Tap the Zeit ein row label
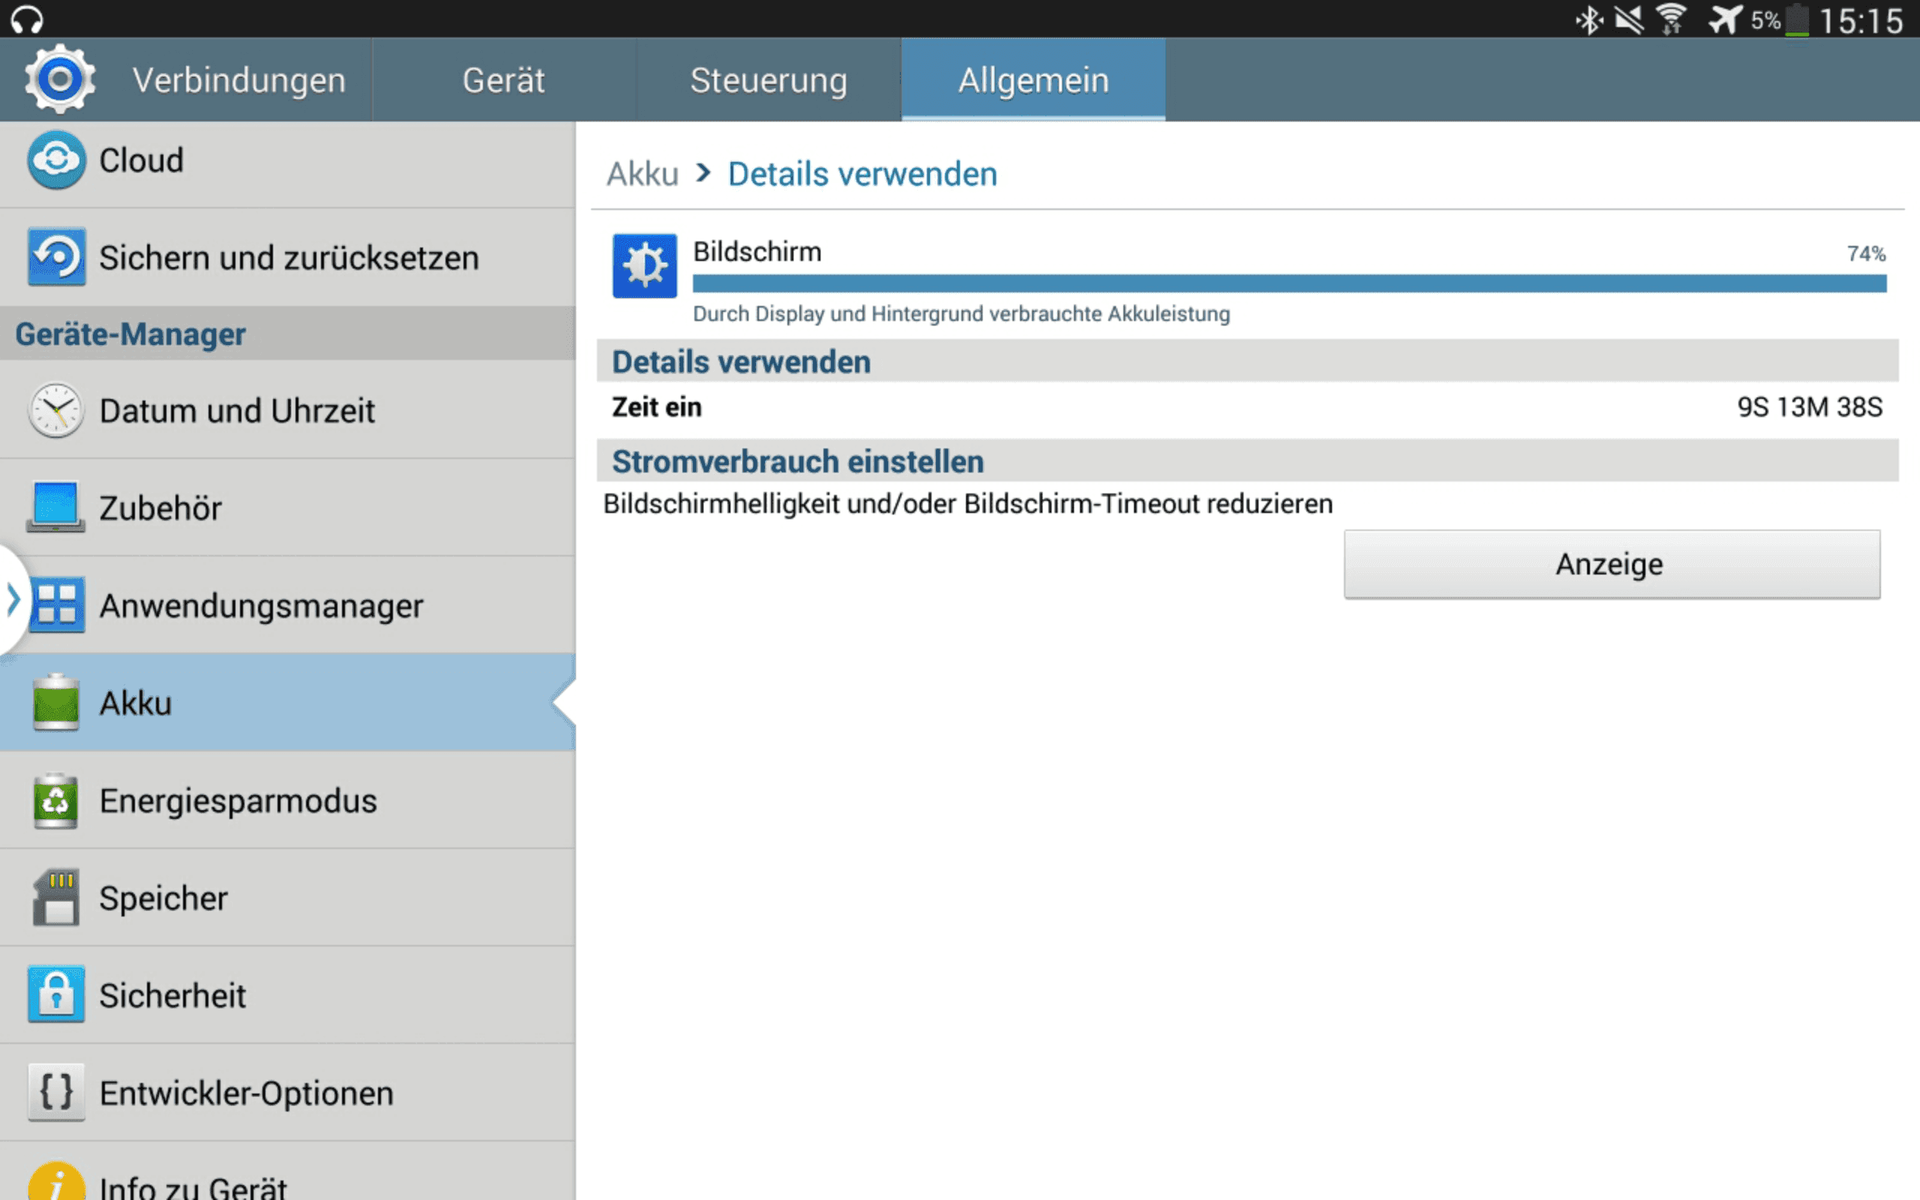 [x=657, y=407]
